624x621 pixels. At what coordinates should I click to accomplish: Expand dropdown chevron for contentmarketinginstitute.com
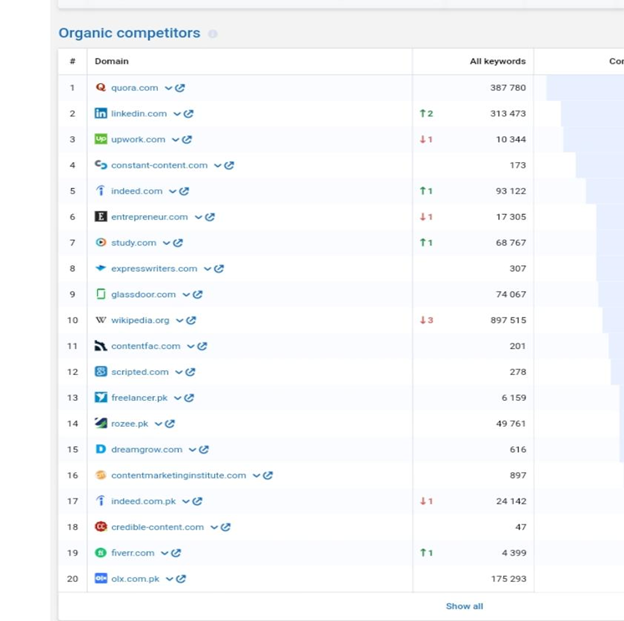point(257,476)
